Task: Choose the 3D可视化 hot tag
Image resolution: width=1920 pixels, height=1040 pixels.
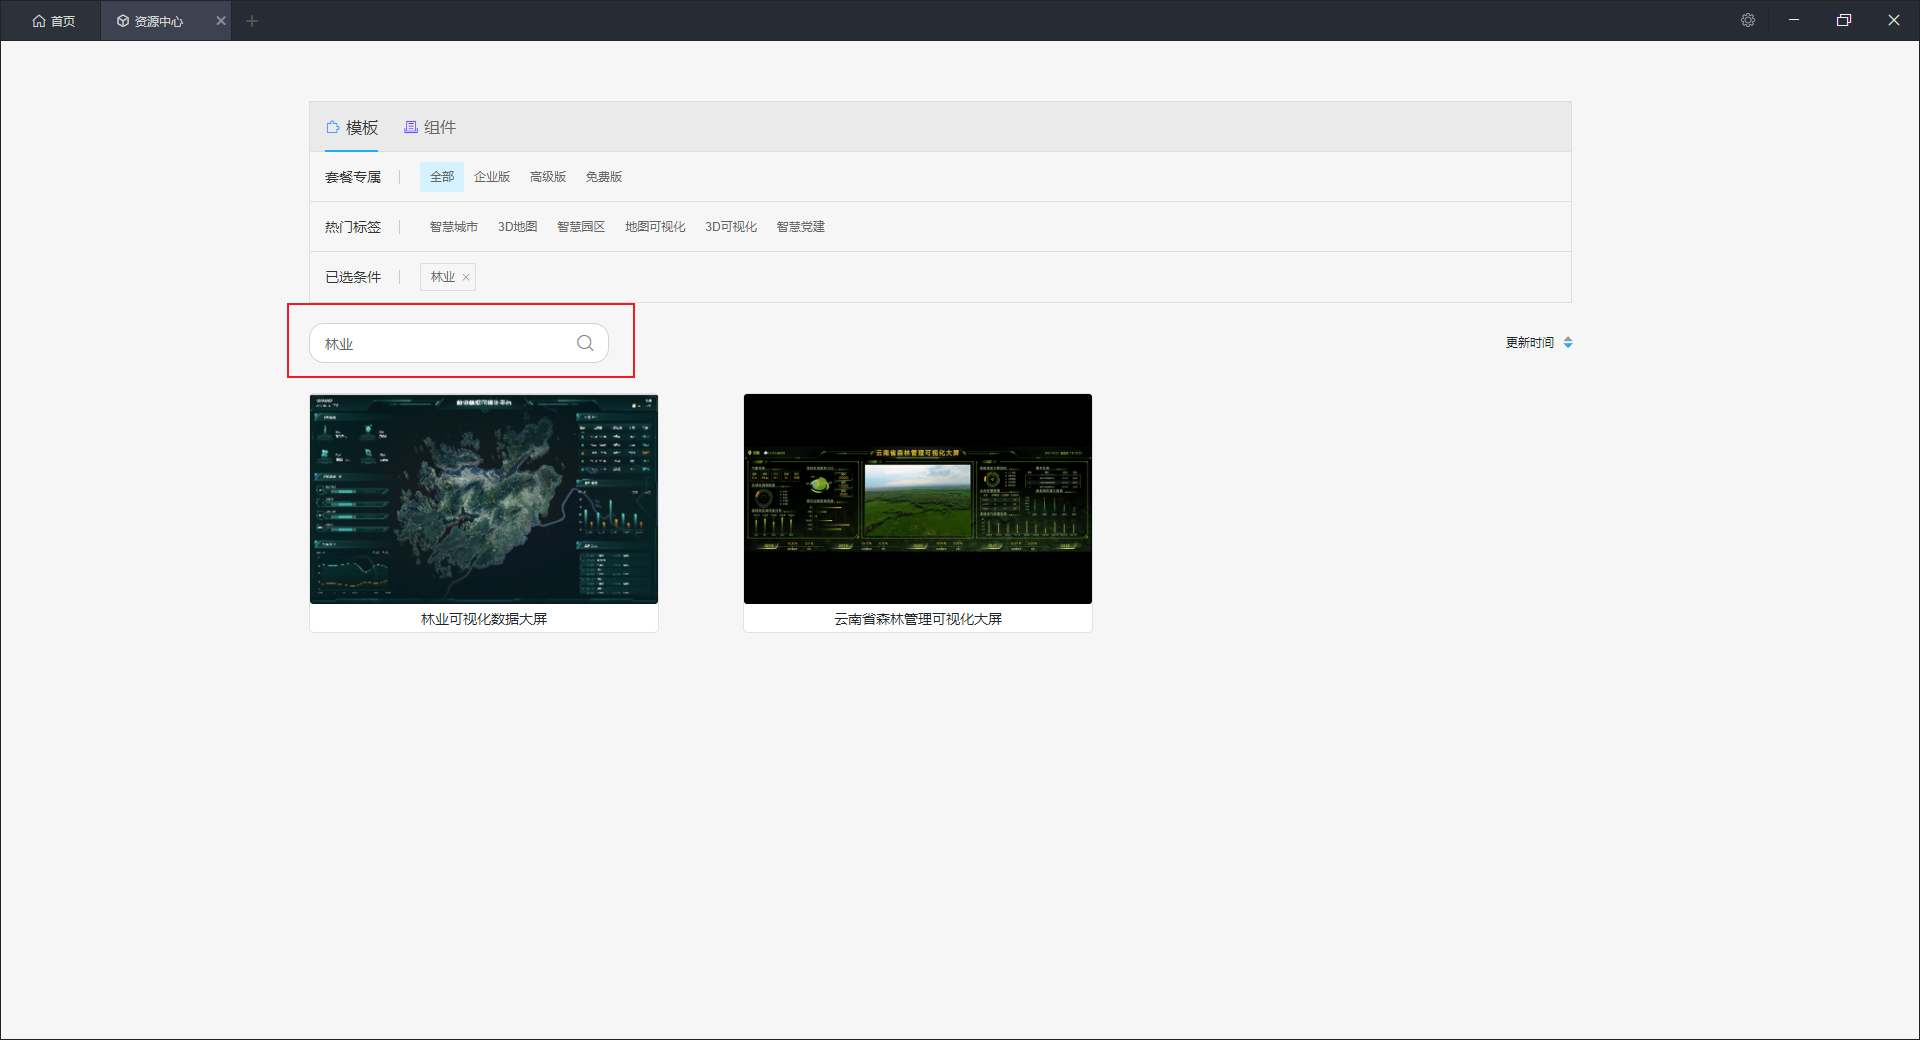Action: [731, 227]
